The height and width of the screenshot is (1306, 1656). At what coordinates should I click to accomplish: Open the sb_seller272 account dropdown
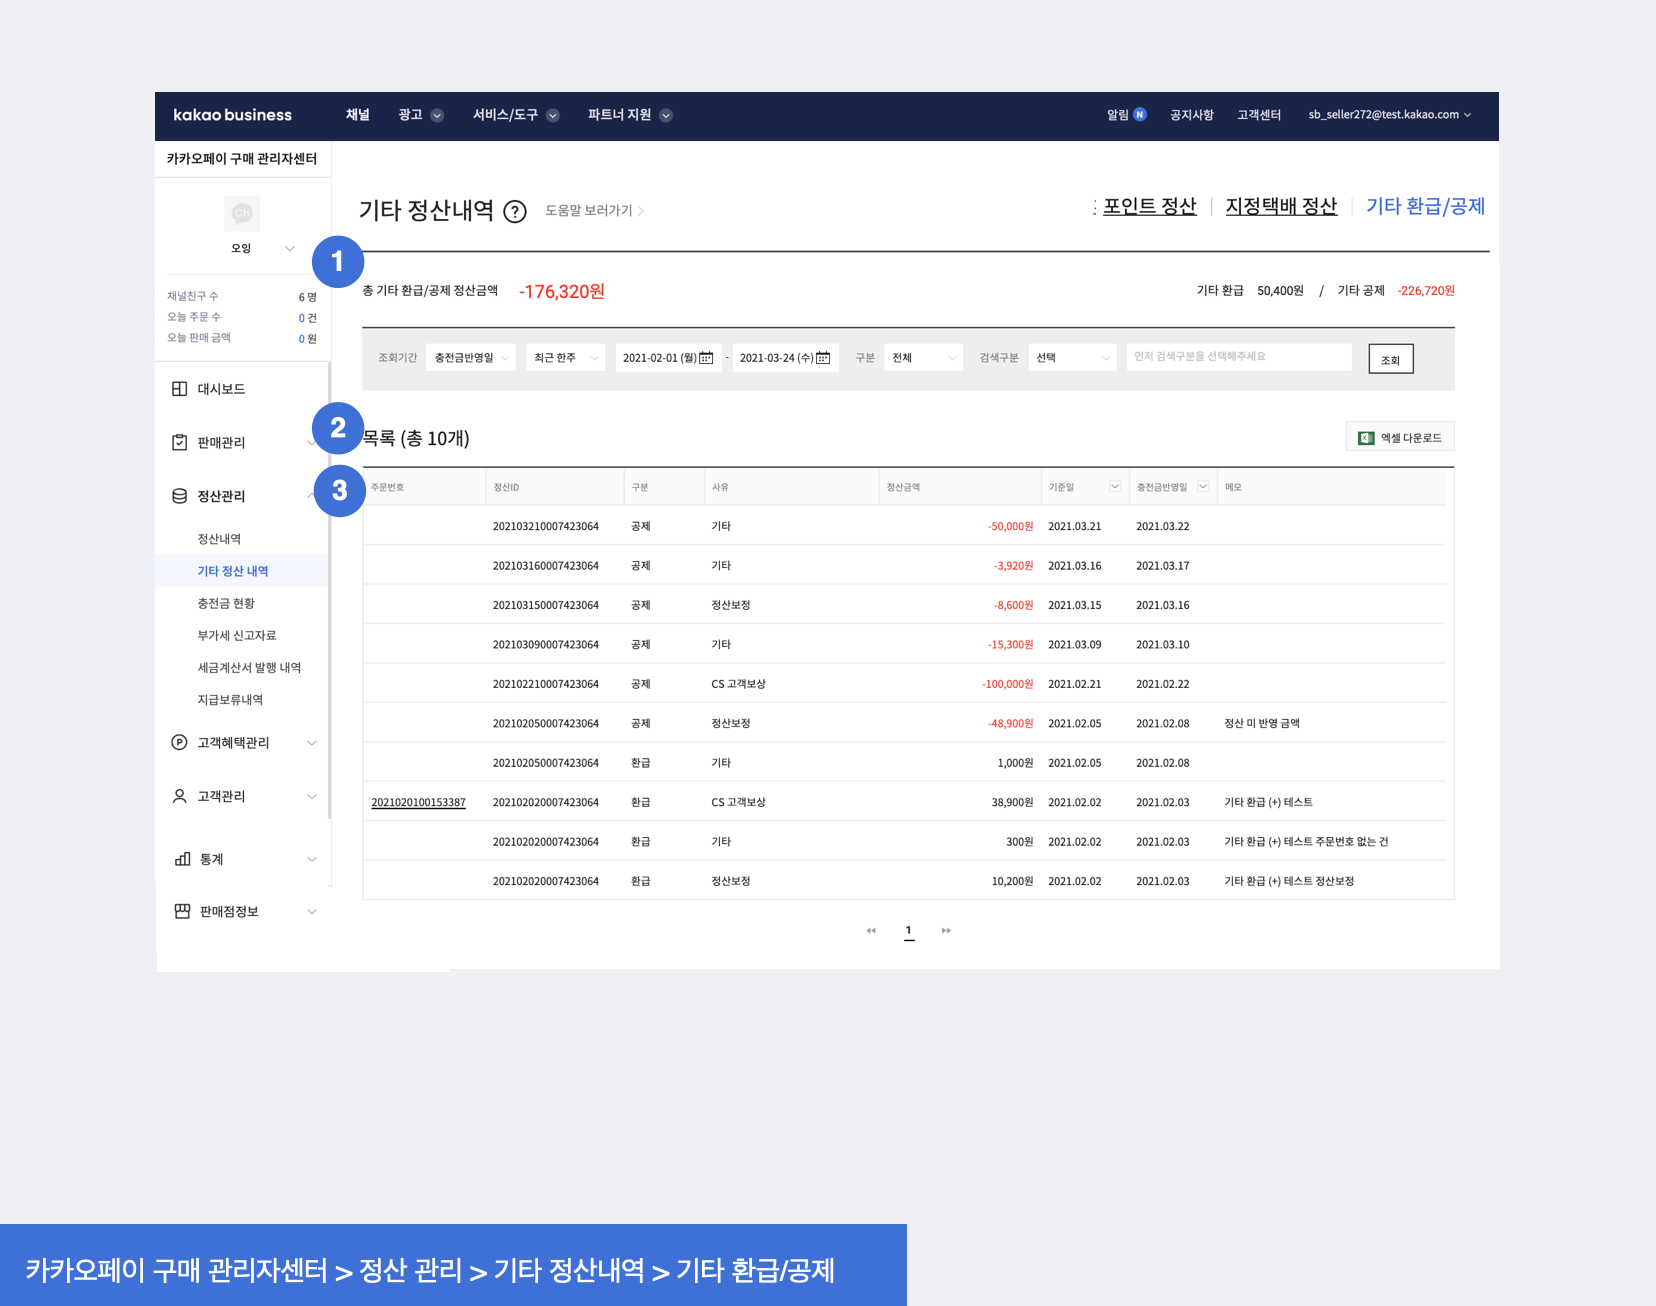pos(1390,115)
